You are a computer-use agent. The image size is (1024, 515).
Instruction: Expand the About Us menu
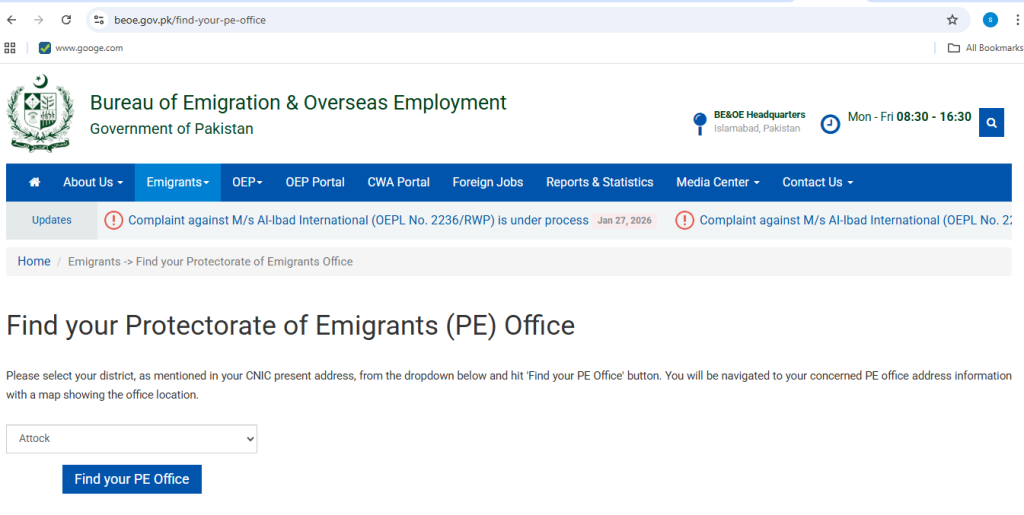pos(93,182)
